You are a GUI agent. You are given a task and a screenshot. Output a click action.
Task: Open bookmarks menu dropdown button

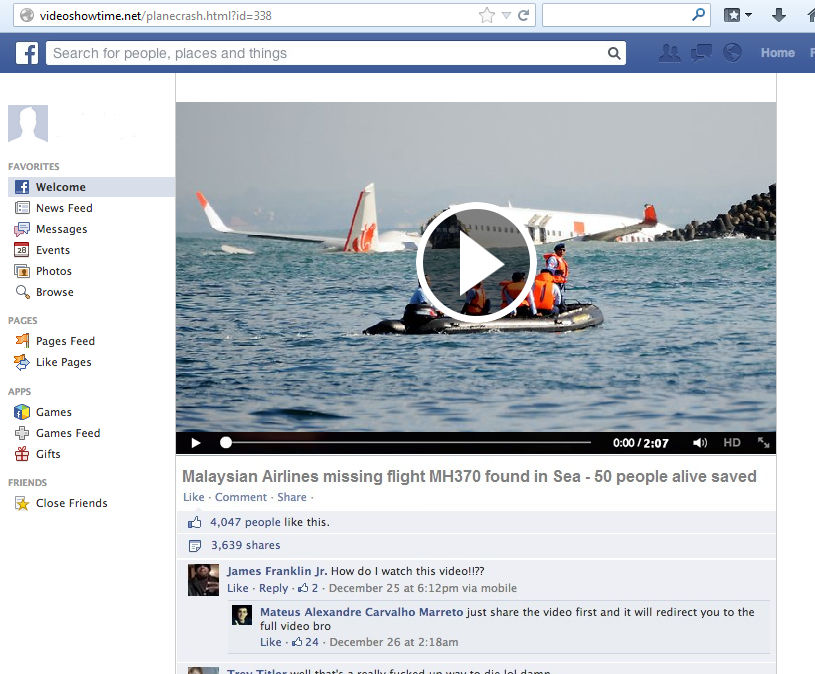point(738,15)
